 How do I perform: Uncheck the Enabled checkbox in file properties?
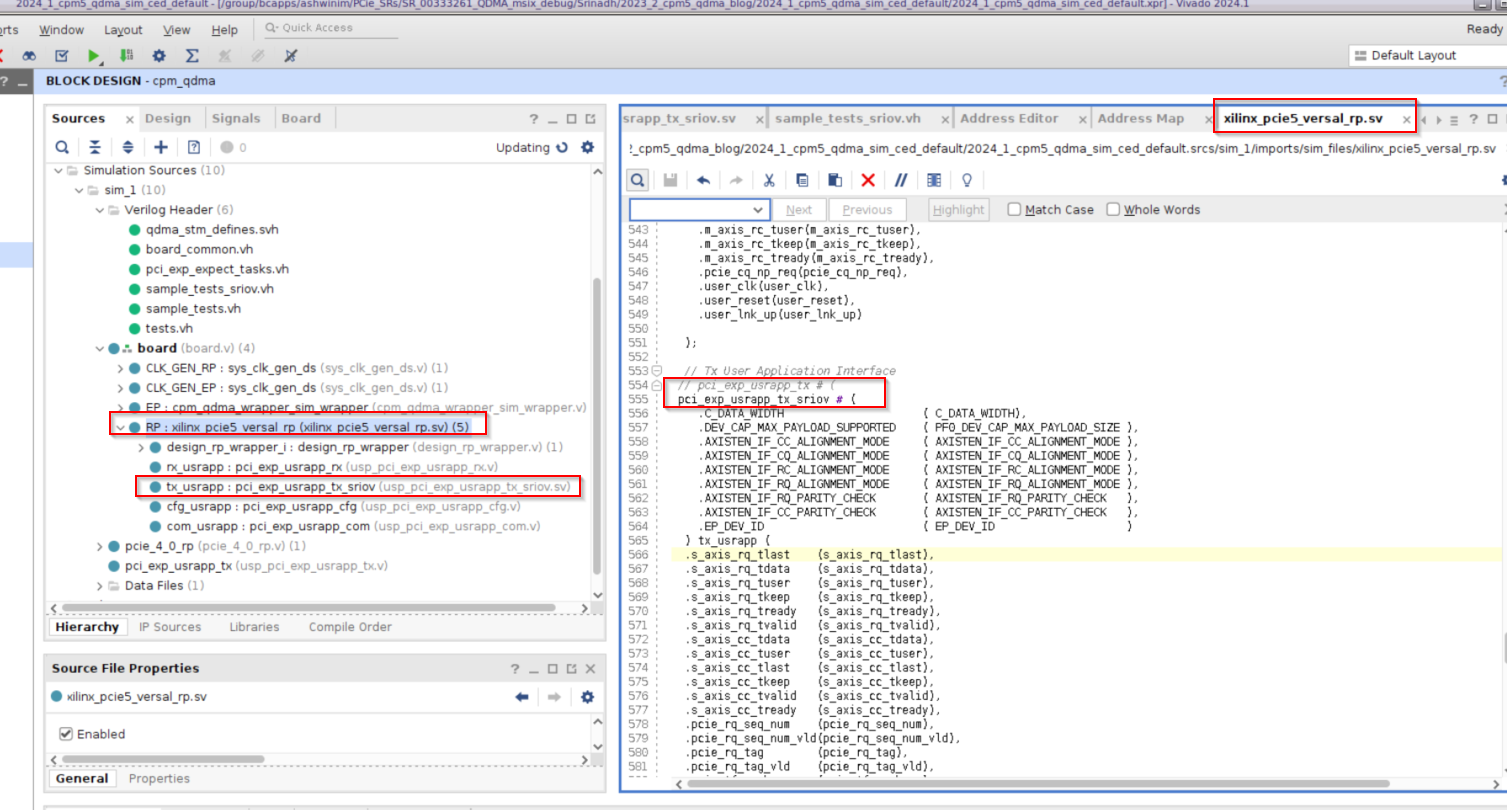click(66, 734)
